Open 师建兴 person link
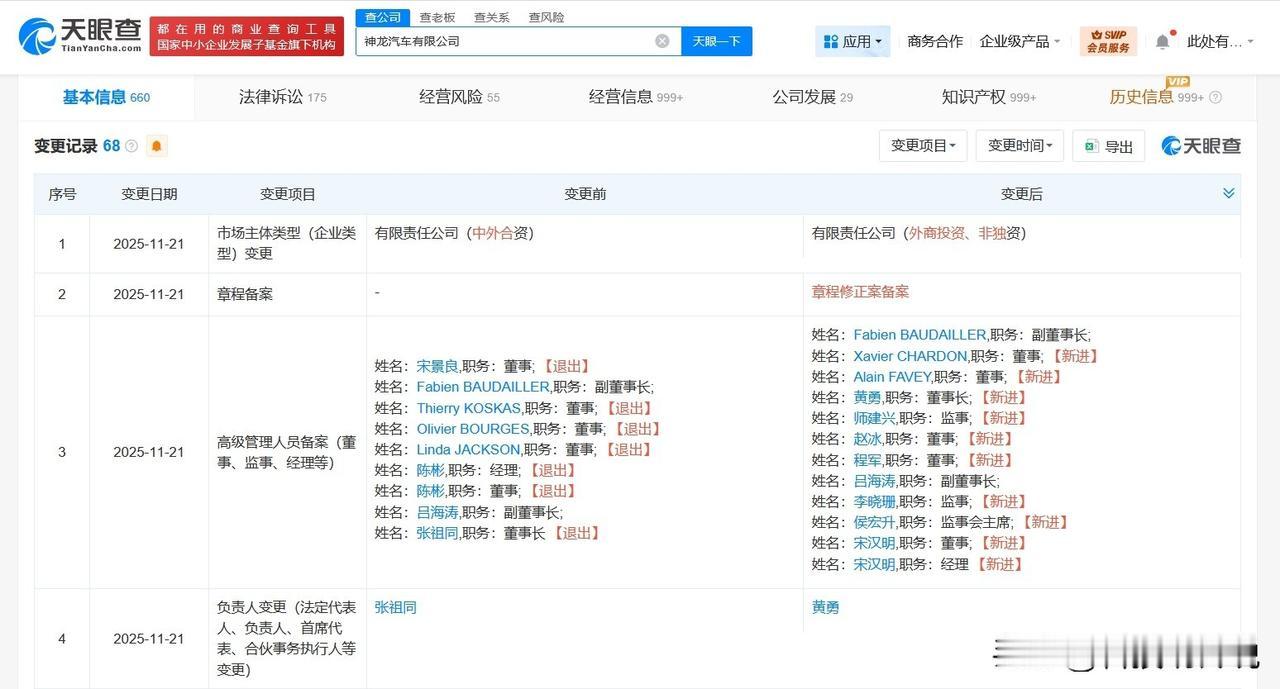Image resolution: width=1280 pixels, height=689 pixels. coord(875,418)
